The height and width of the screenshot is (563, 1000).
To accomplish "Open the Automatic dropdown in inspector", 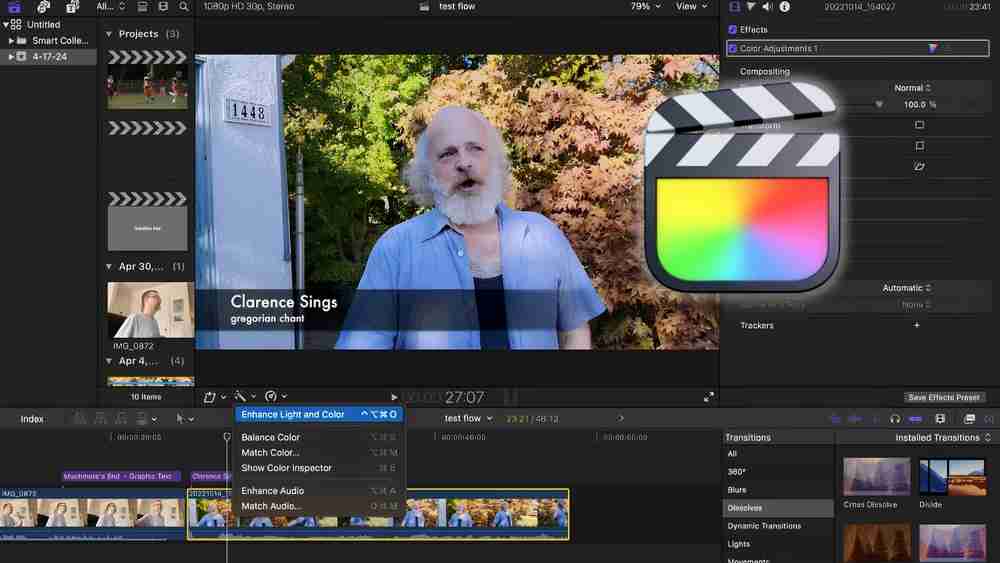I will tap(907, 288).
